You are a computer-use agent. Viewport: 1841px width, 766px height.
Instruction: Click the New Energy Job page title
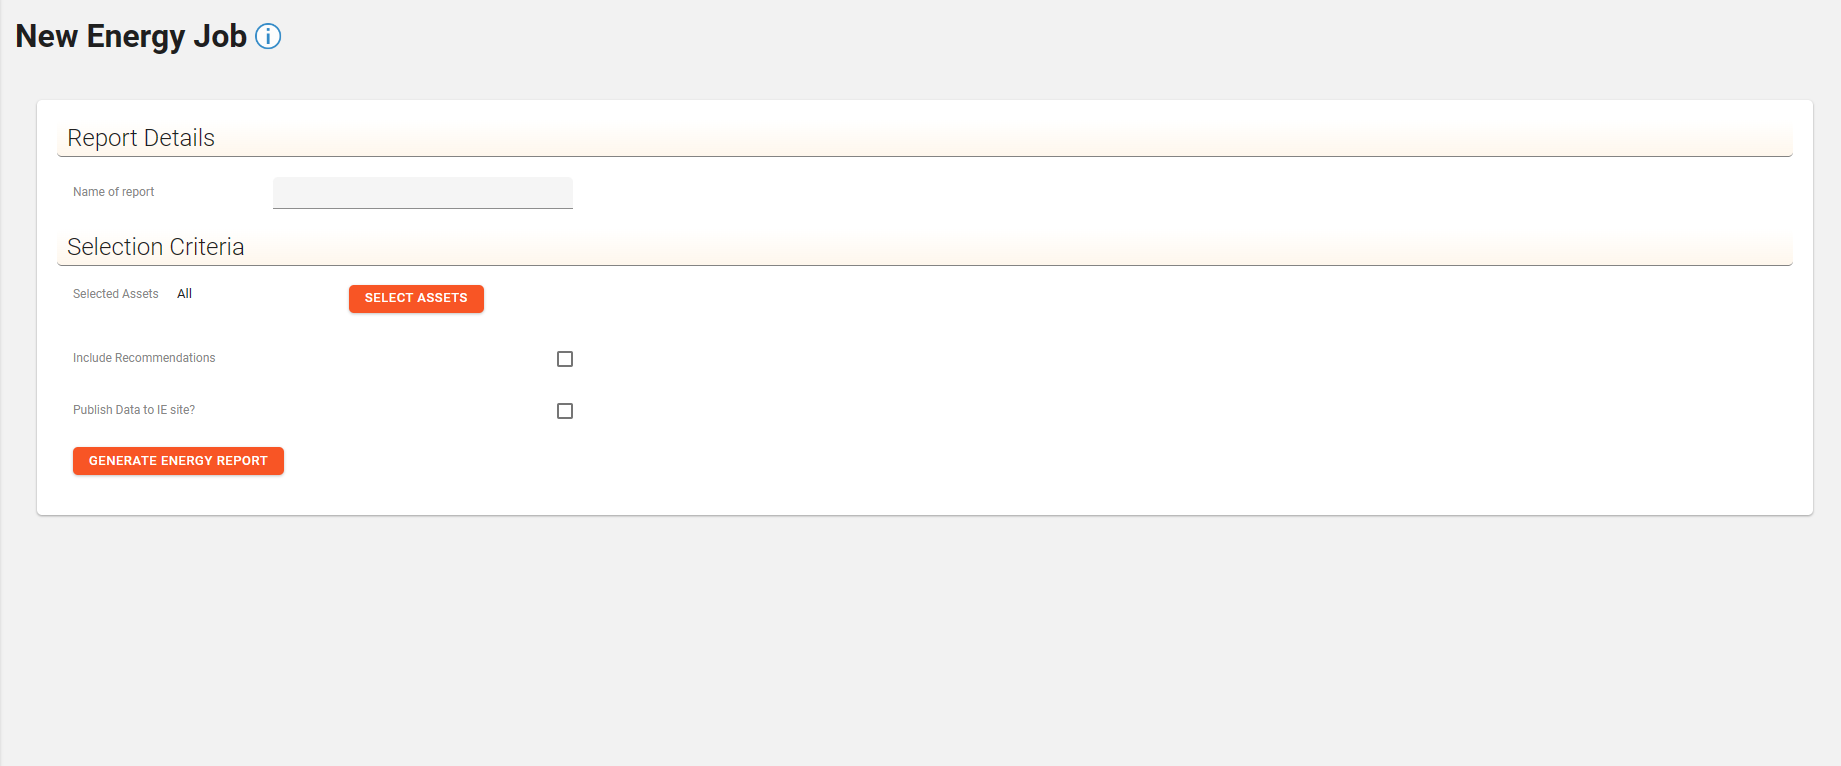(x=131, y=37)
